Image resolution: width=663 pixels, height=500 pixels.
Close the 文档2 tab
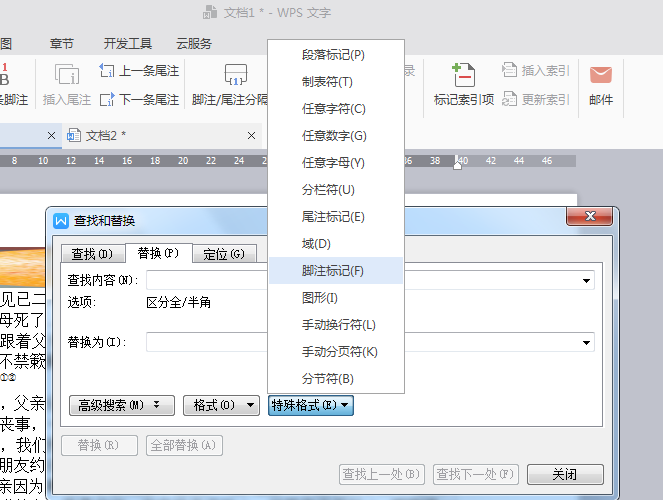point(251,136)
